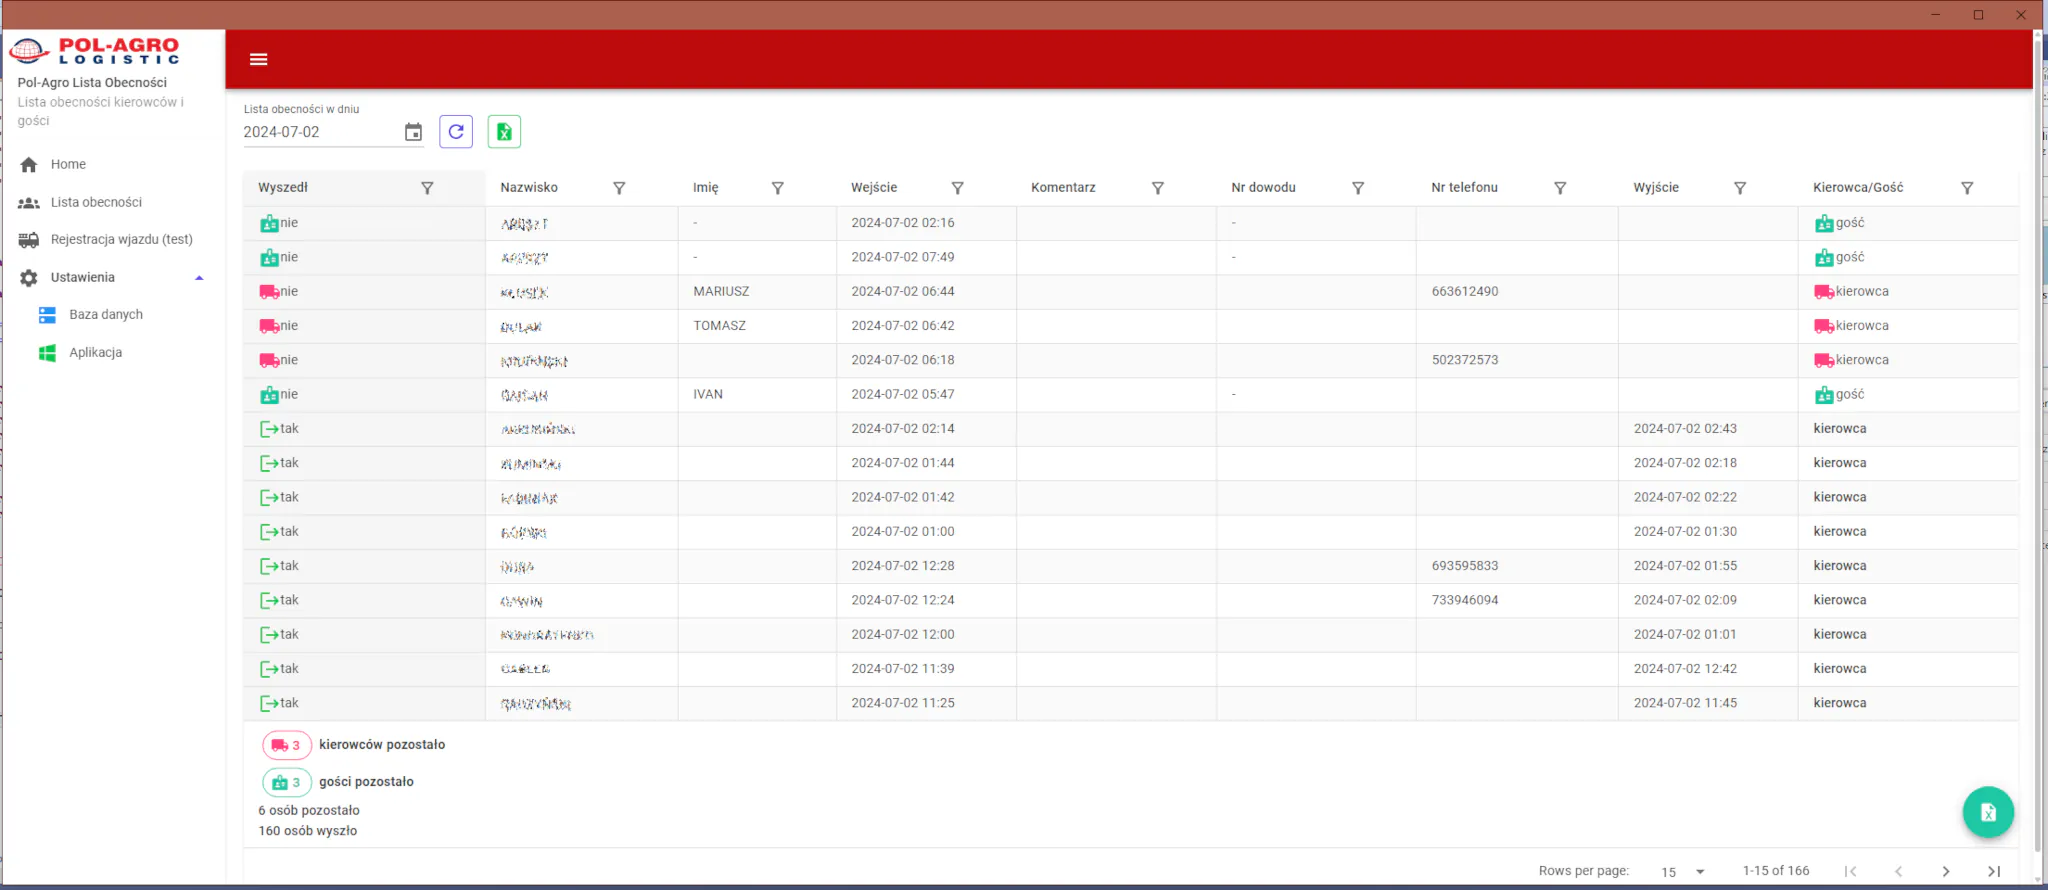2048x890 pixels.
Task: Open the hamburger menu in red header
Action: pyautogui.click(x=258, y=59)
